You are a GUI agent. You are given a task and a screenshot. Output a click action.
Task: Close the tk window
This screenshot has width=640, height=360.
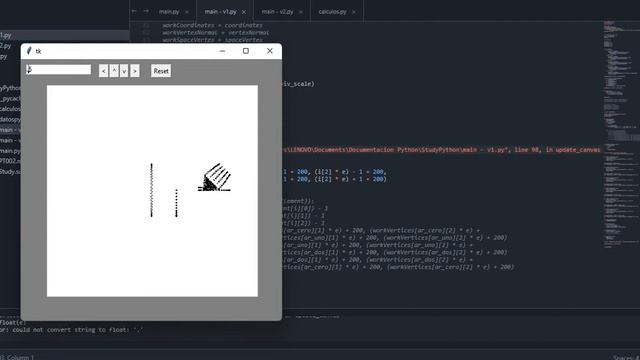point(270,51)
